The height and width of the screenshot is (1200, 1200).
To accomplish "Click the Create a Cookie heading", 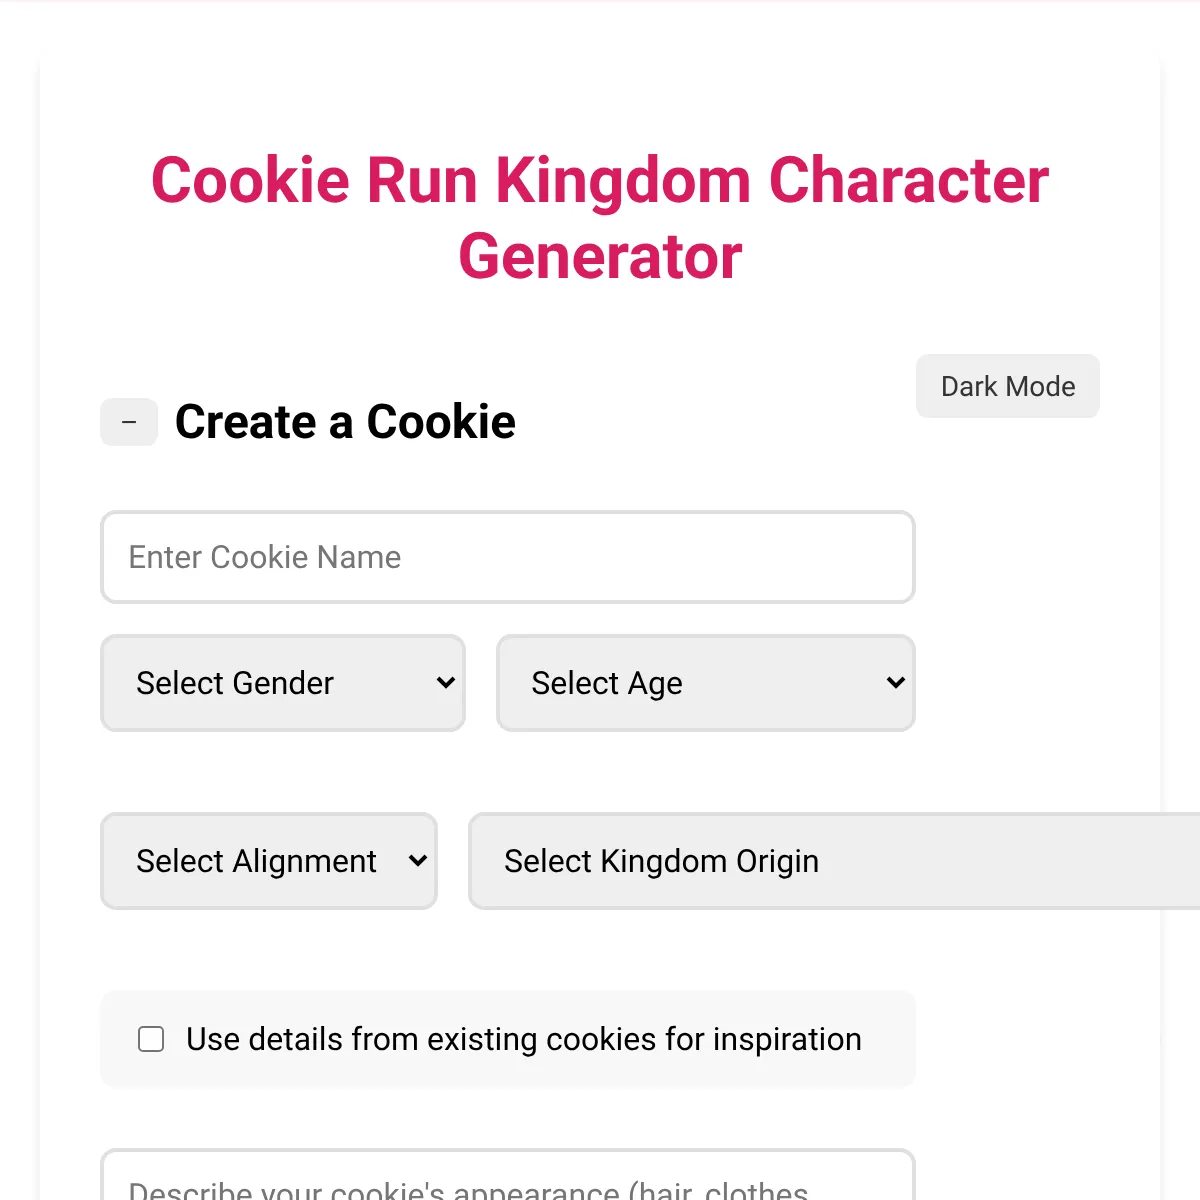I will pos(345,422).
